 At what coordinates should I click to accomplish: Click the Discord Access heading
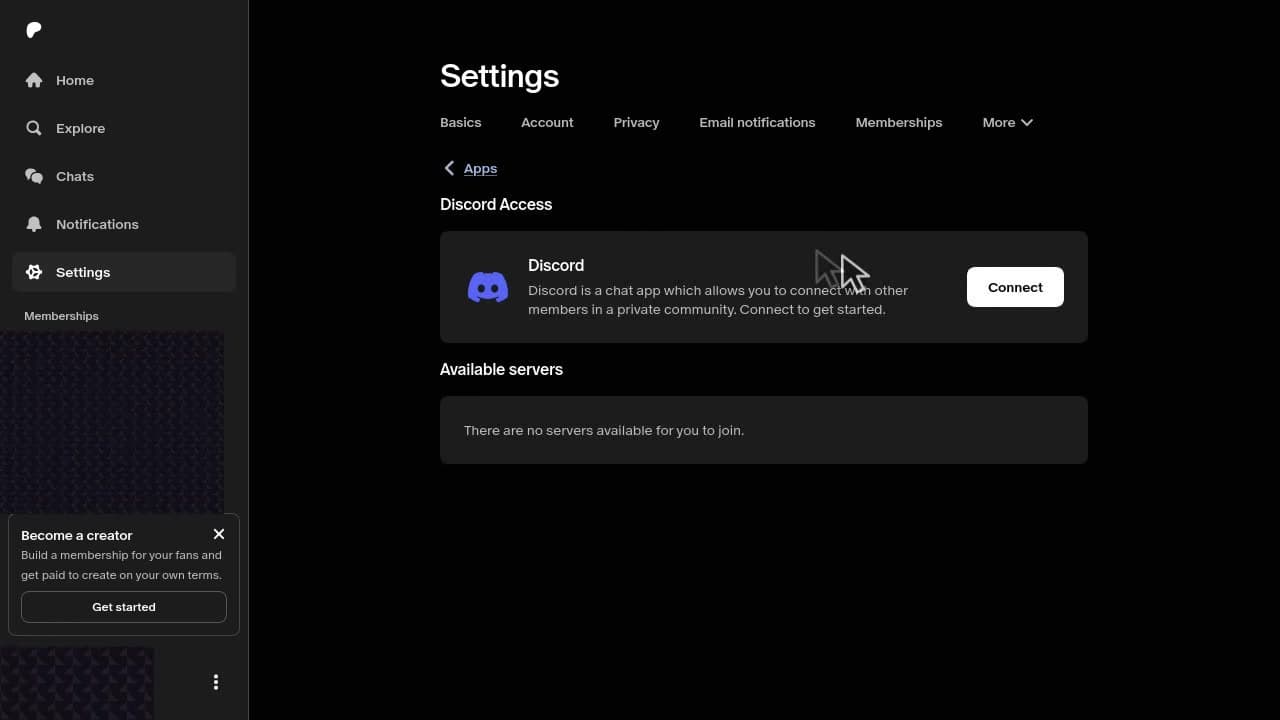(x=496, y=204)
